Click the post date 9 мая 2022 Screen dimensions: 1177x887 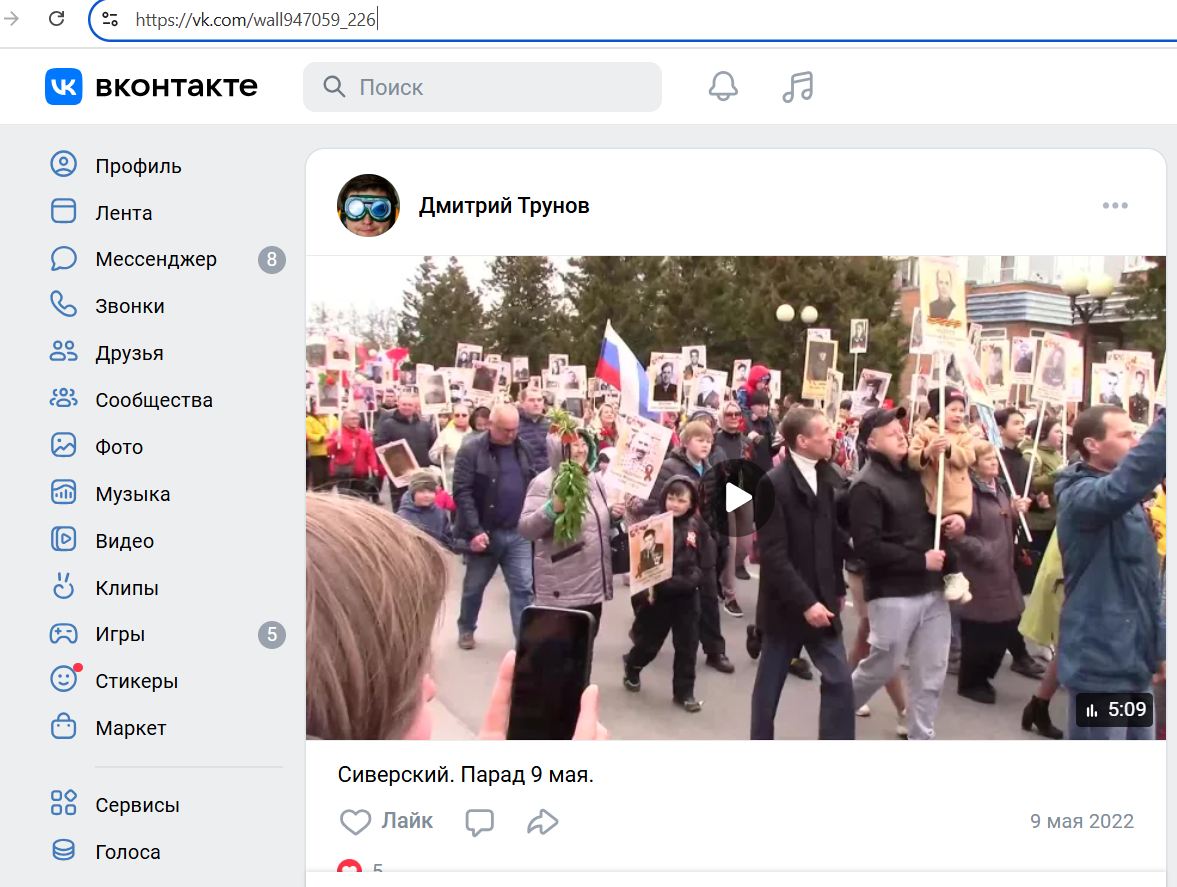tap(1081, 822)
